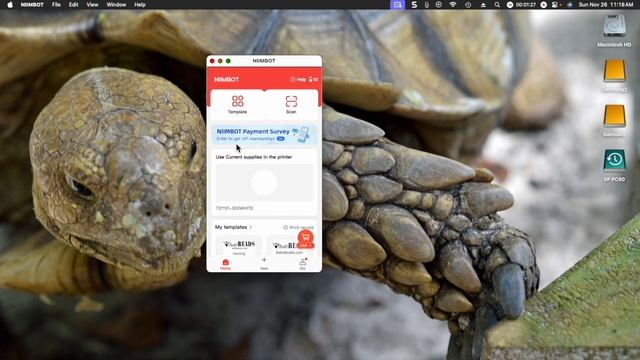
Task: Click recording timer 00:01:27
Action: pos(526,5)
